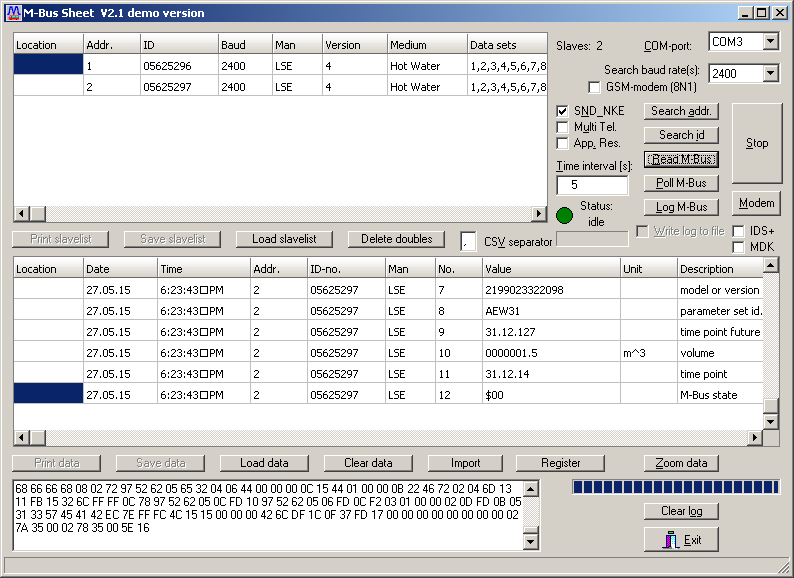
Task: Enable the GSM-modem (8N1) checkbox
Action: click(x=595, y=88)
